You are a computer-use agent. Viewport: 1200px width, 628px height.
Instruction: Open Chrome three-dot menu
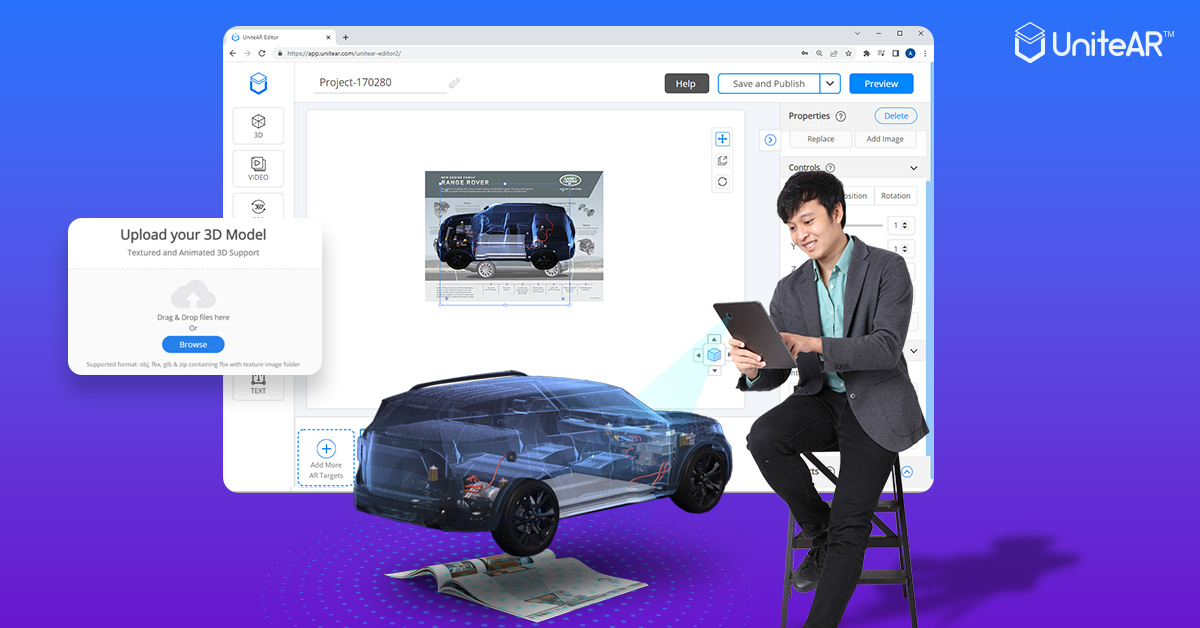click(x=925, y=53)
